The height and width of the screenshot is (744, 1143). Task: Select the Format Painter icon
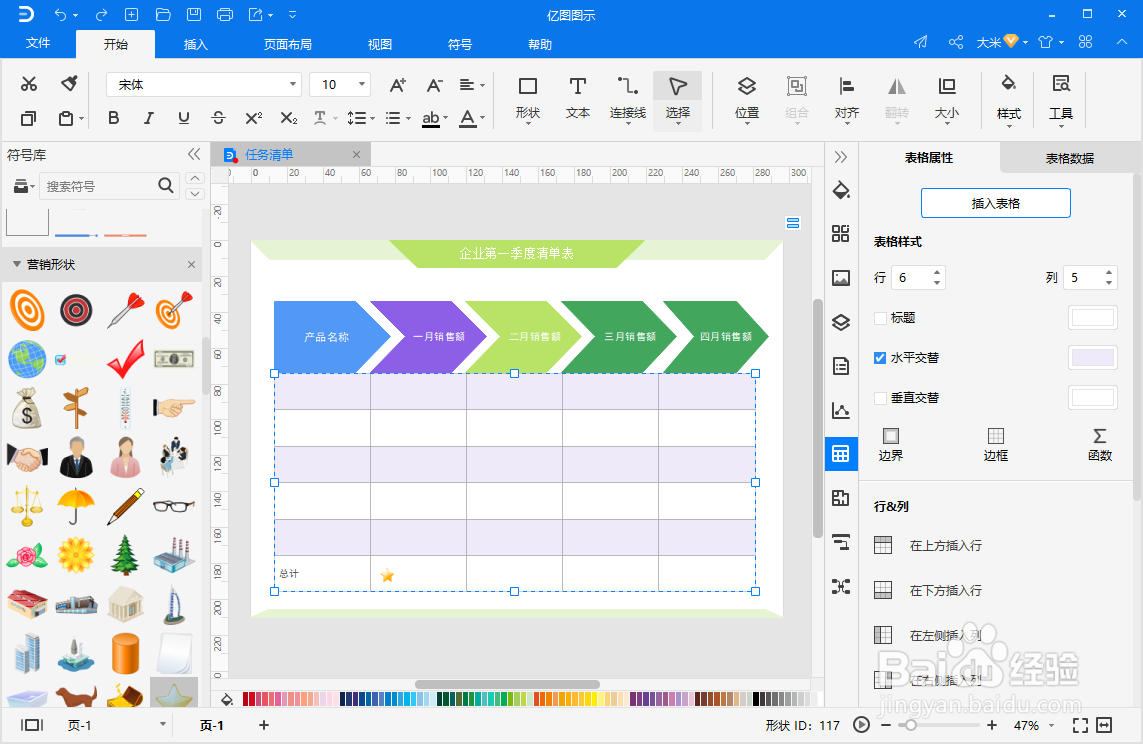(x=69, y=84)
